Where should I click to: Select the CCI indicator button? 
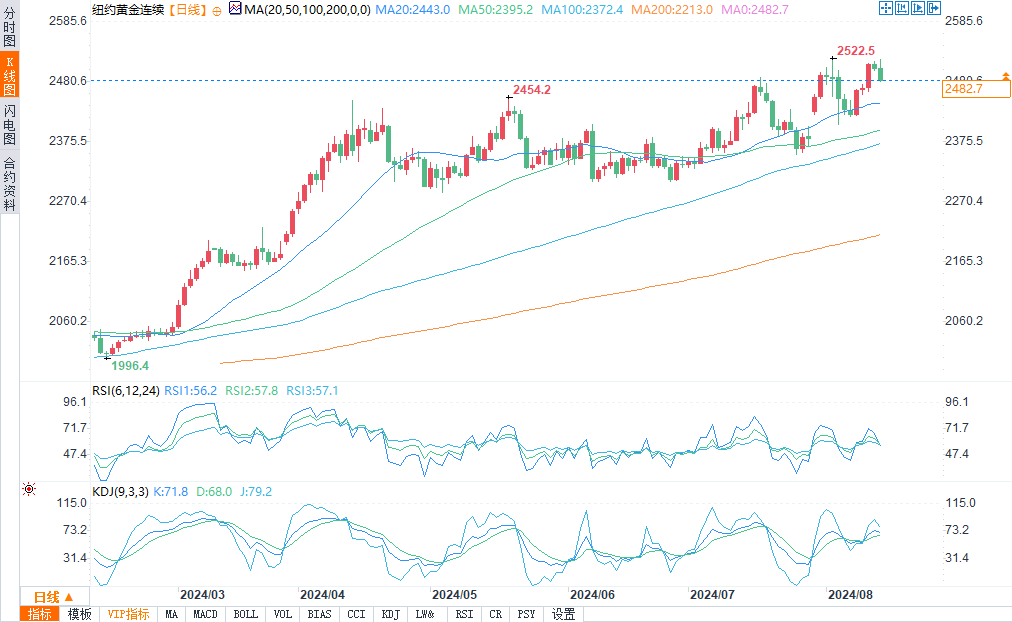[x=356, y=614]
